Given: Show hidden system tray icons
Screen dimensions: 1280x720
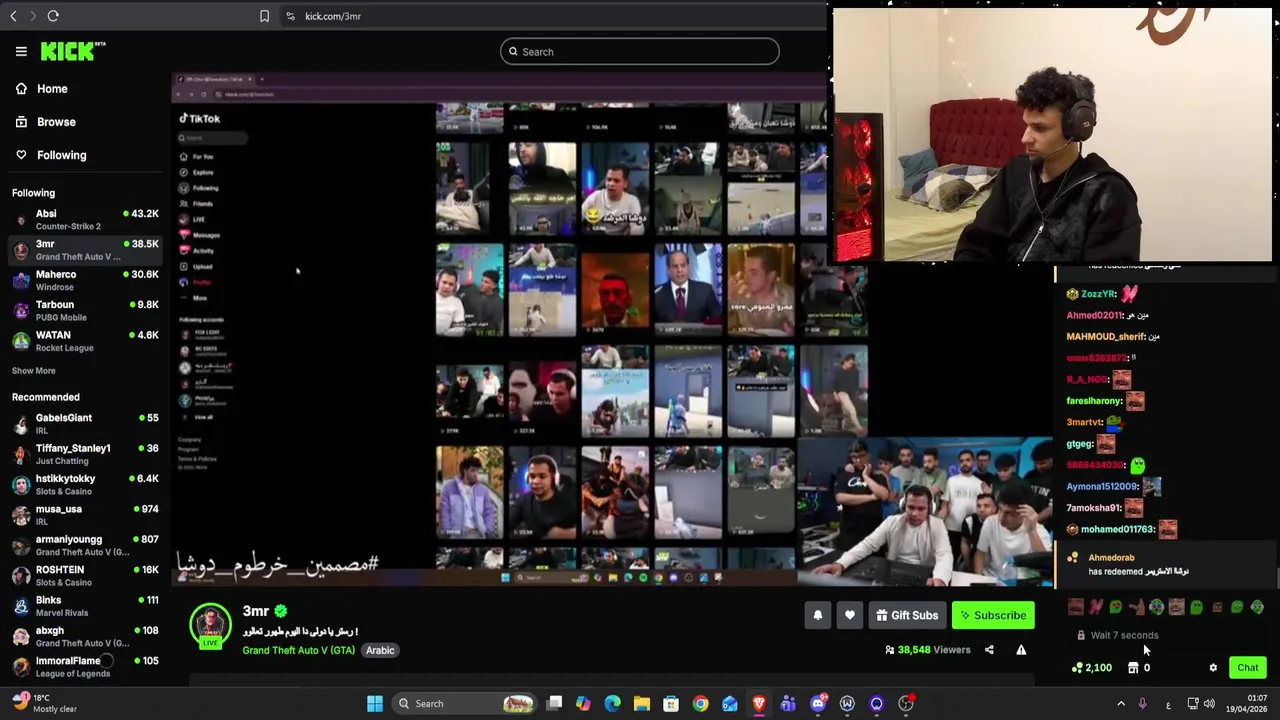Looking at the screenshot, I should [x=1120, y=704].
